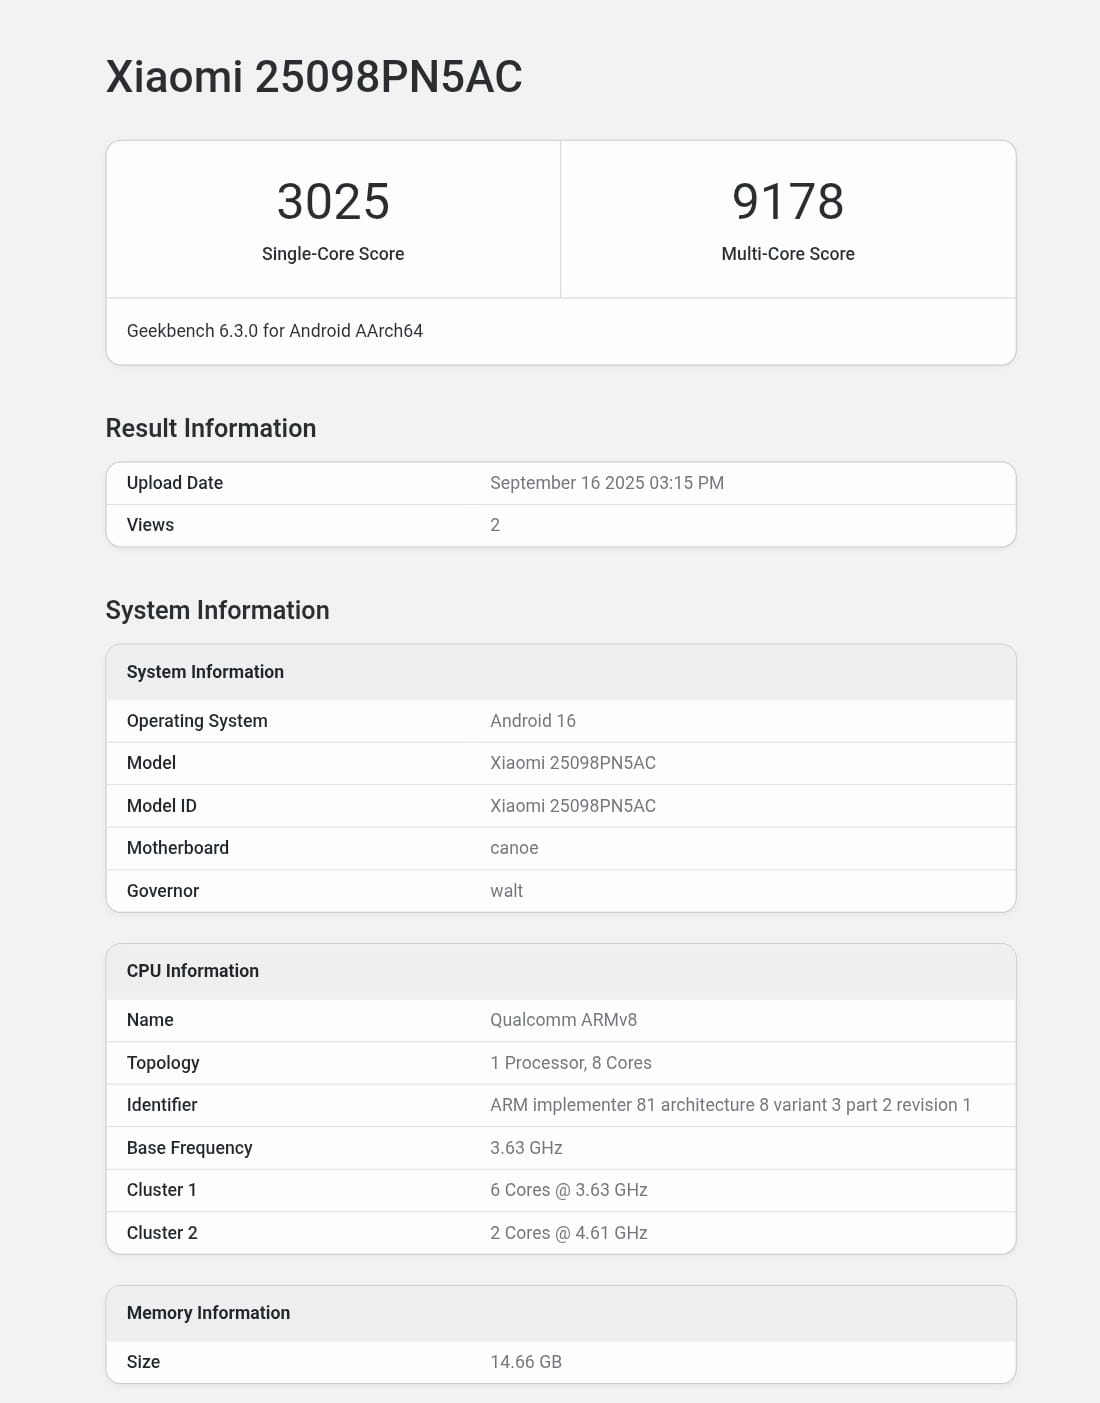
Task: Click the Geekbench 6.3.0 for Android text
Action: pos(275,331)
